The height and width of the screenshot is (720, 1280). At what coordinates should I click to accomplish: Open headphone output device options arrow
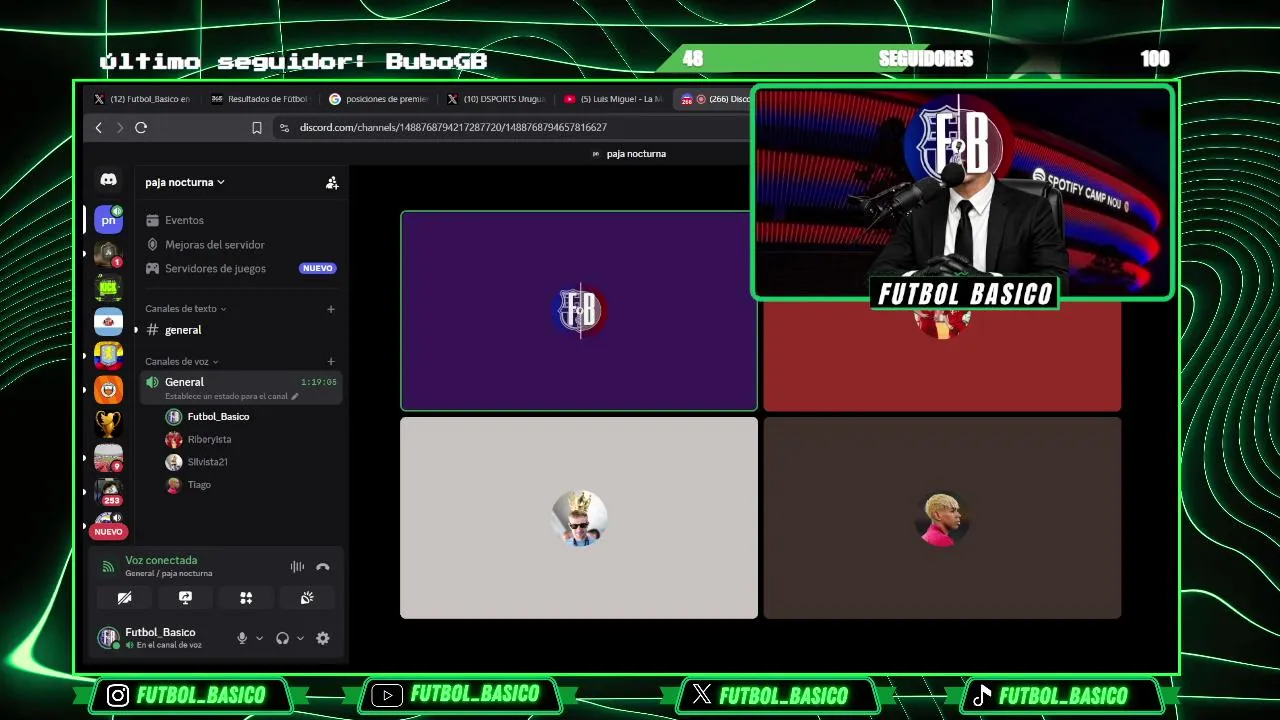pos(300,638)
